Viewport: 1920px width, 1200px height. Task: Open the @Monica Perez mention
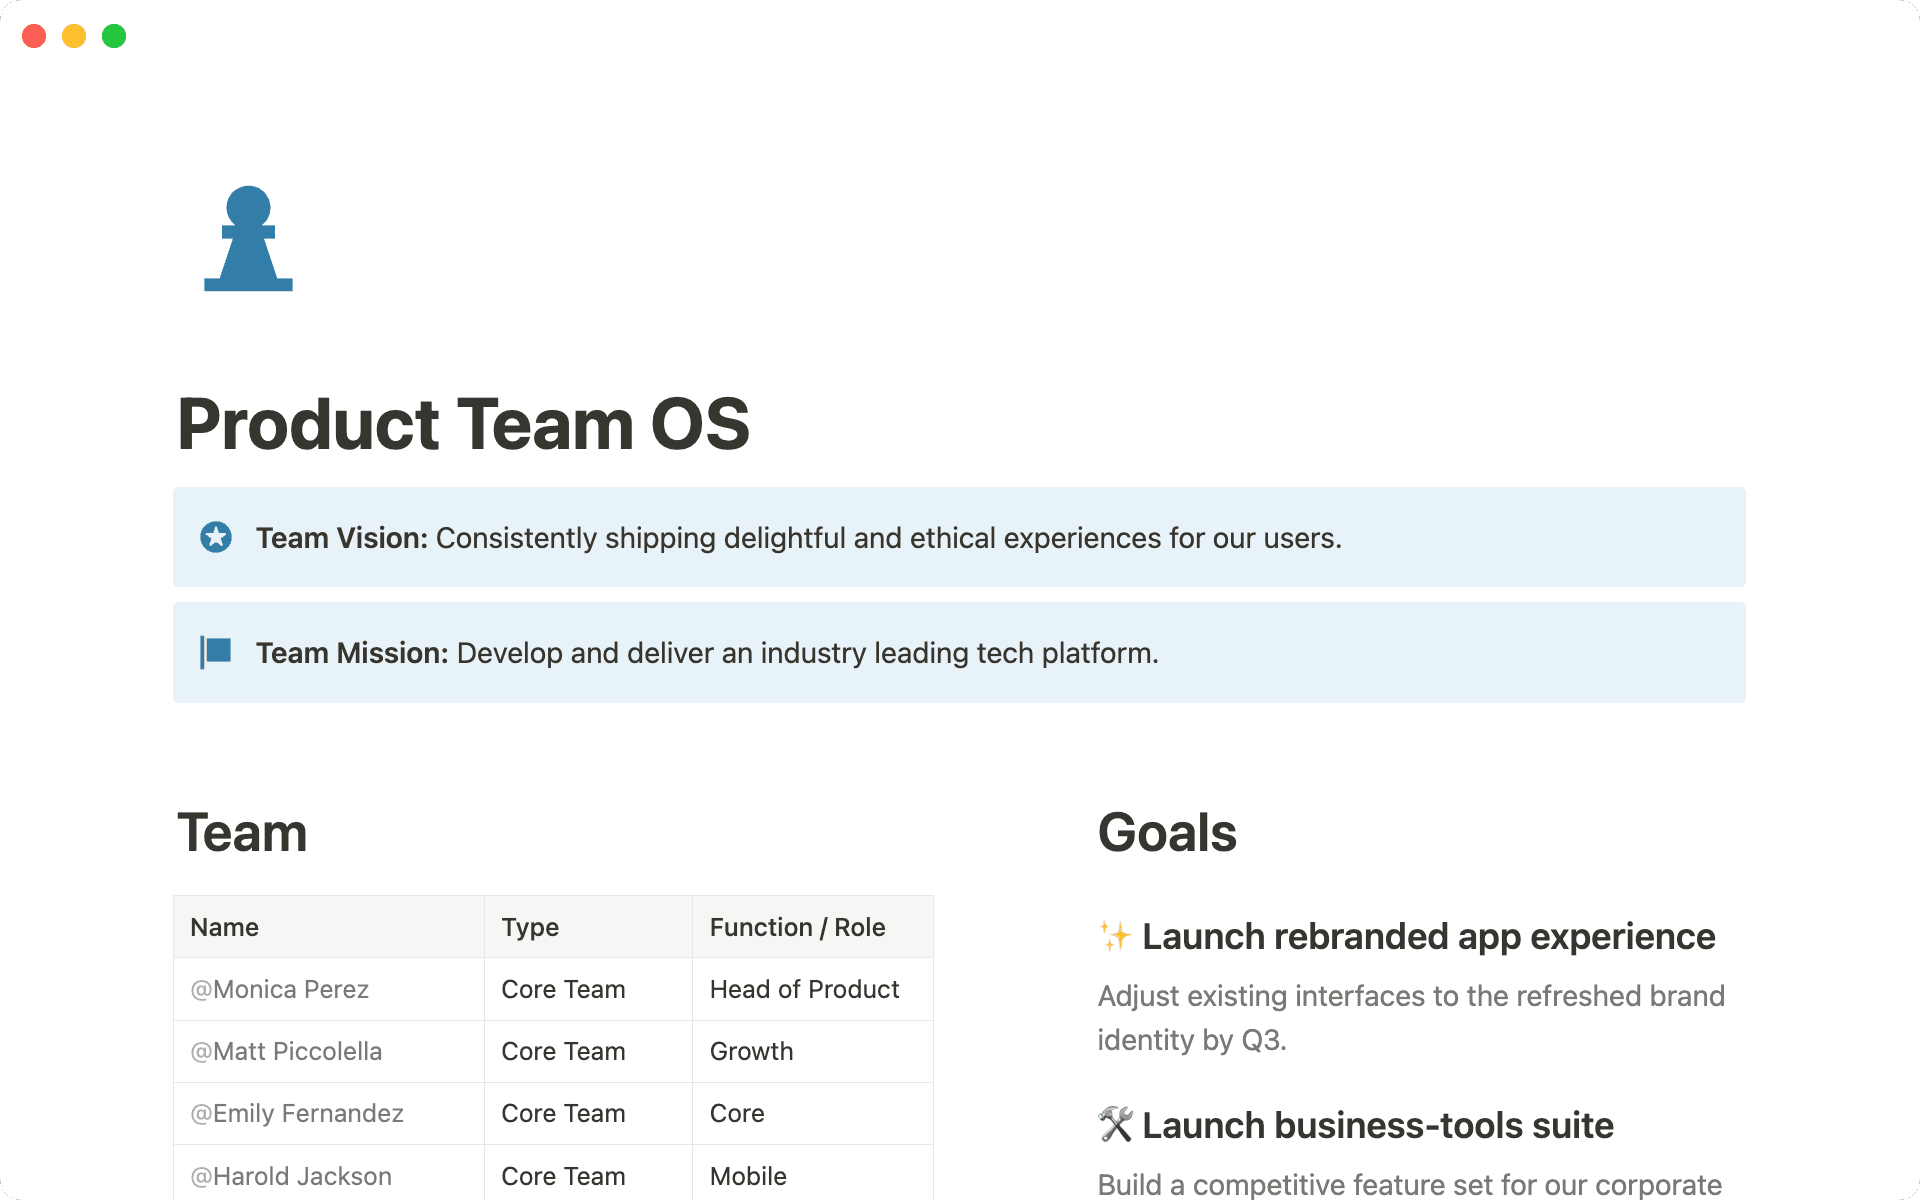[279, 989]
